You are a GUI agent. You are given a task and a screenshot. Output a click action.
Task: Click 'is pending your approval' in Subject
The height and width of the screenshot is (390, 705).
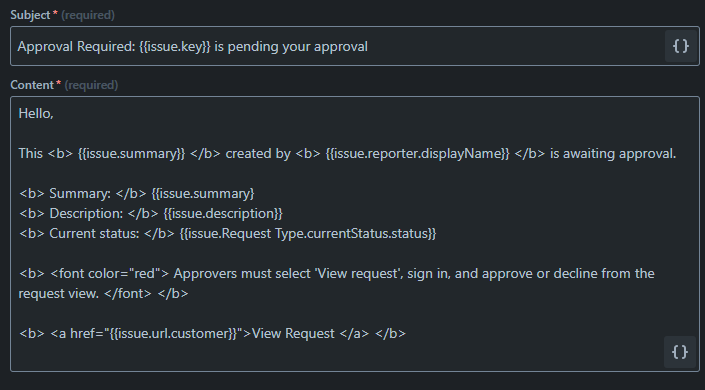tap(291, 46)
